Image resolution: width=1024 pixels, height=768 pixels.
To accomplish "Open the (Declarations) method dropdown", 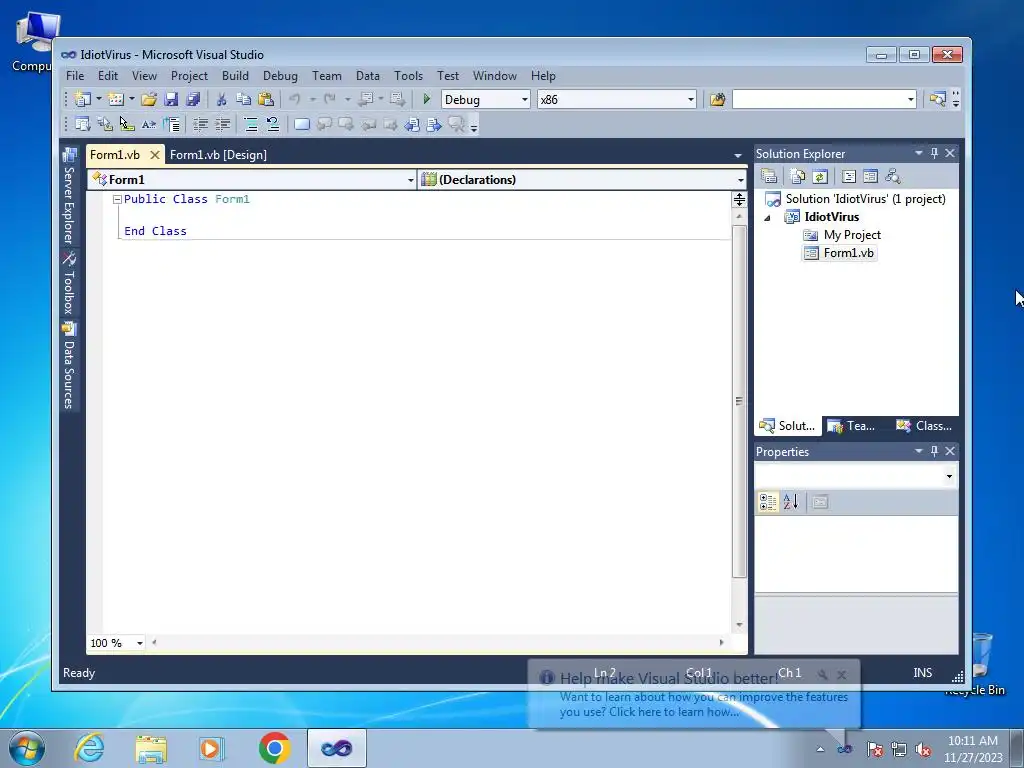I will 741,180.
